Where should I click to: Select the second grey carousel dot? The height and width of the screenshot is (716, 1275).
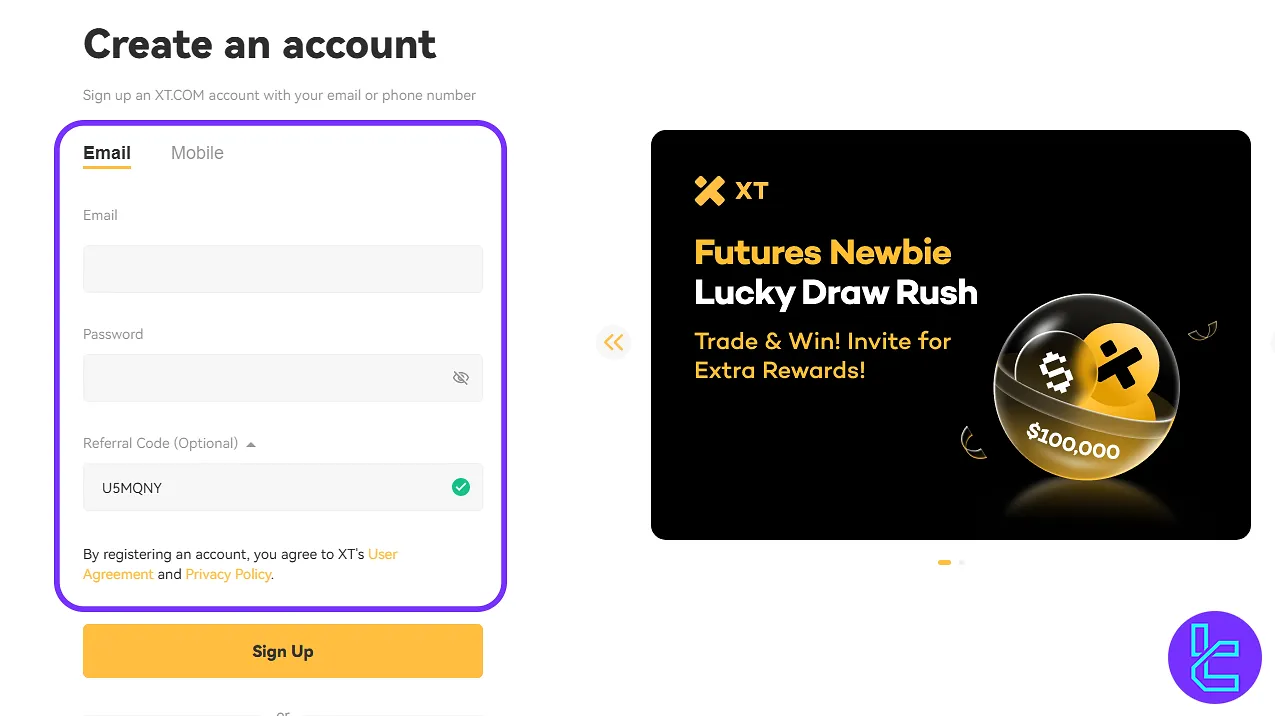(x=962, y=562)
